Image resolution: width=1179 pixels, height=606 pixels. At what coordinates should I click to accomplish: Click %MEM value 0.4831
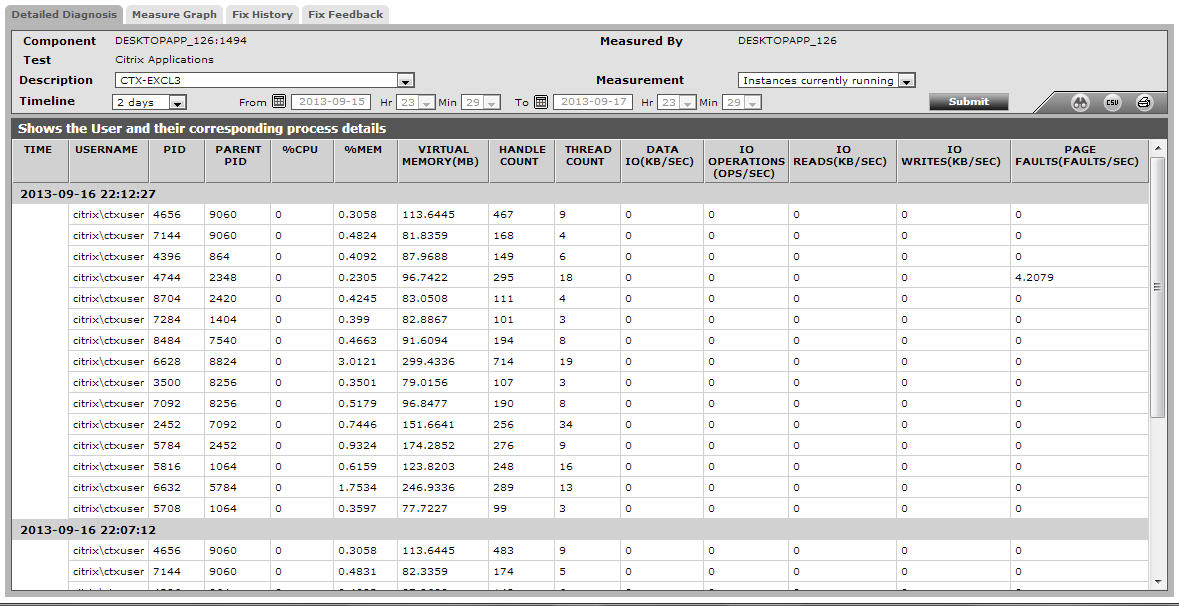357,572
